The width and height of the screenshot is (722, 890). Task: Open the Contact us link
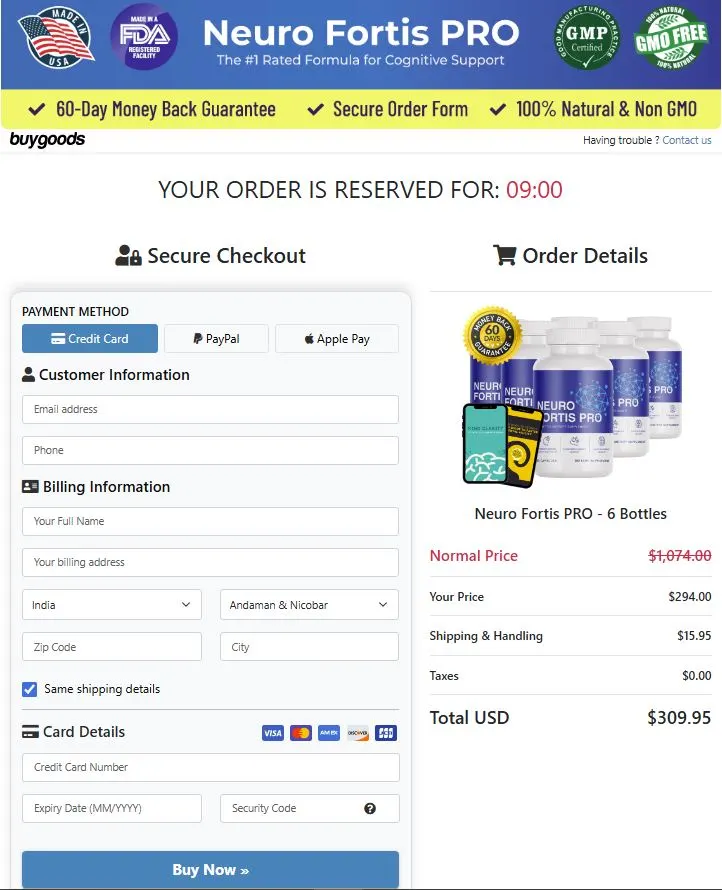[x=687, y=140]
